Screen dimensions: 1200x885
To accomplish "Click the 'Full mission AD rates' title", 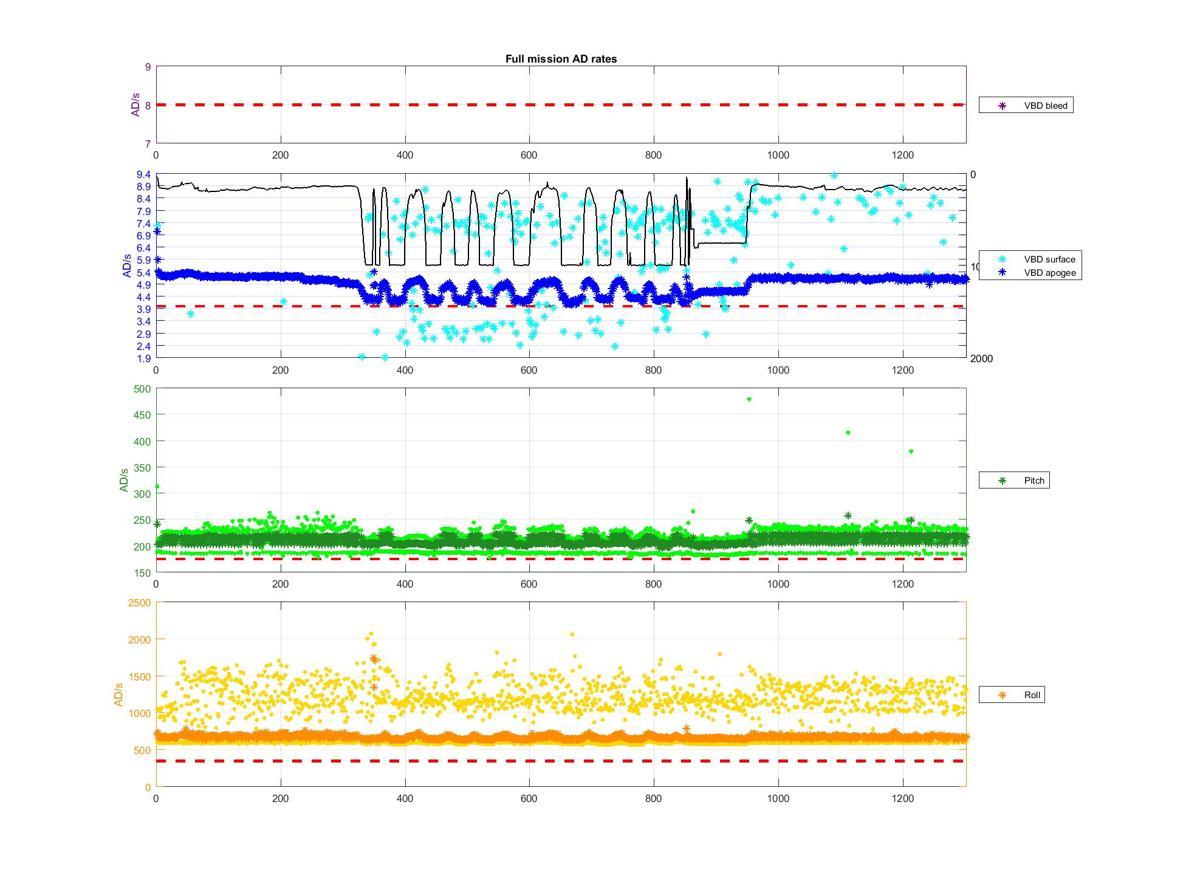I will coord(561,59).
